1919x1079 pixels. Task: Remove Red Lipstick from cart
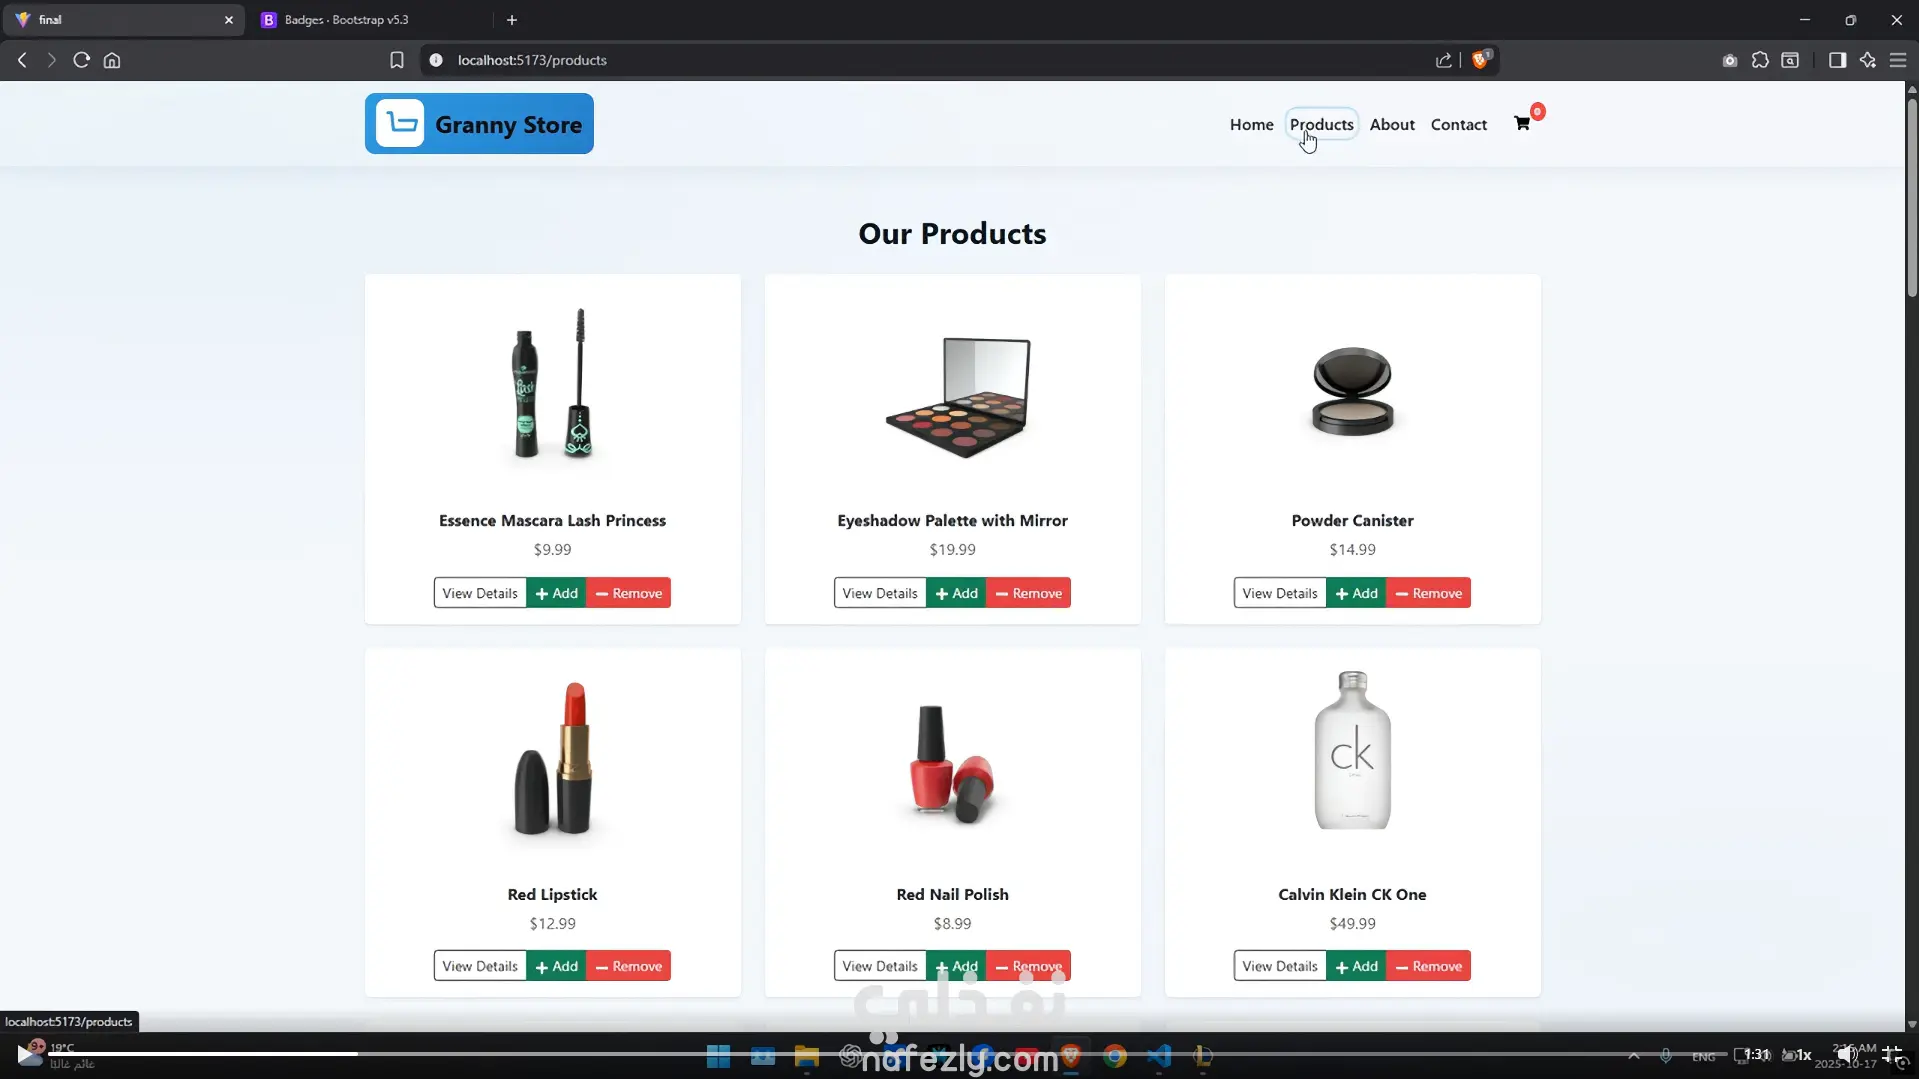(x=629, y=966)
